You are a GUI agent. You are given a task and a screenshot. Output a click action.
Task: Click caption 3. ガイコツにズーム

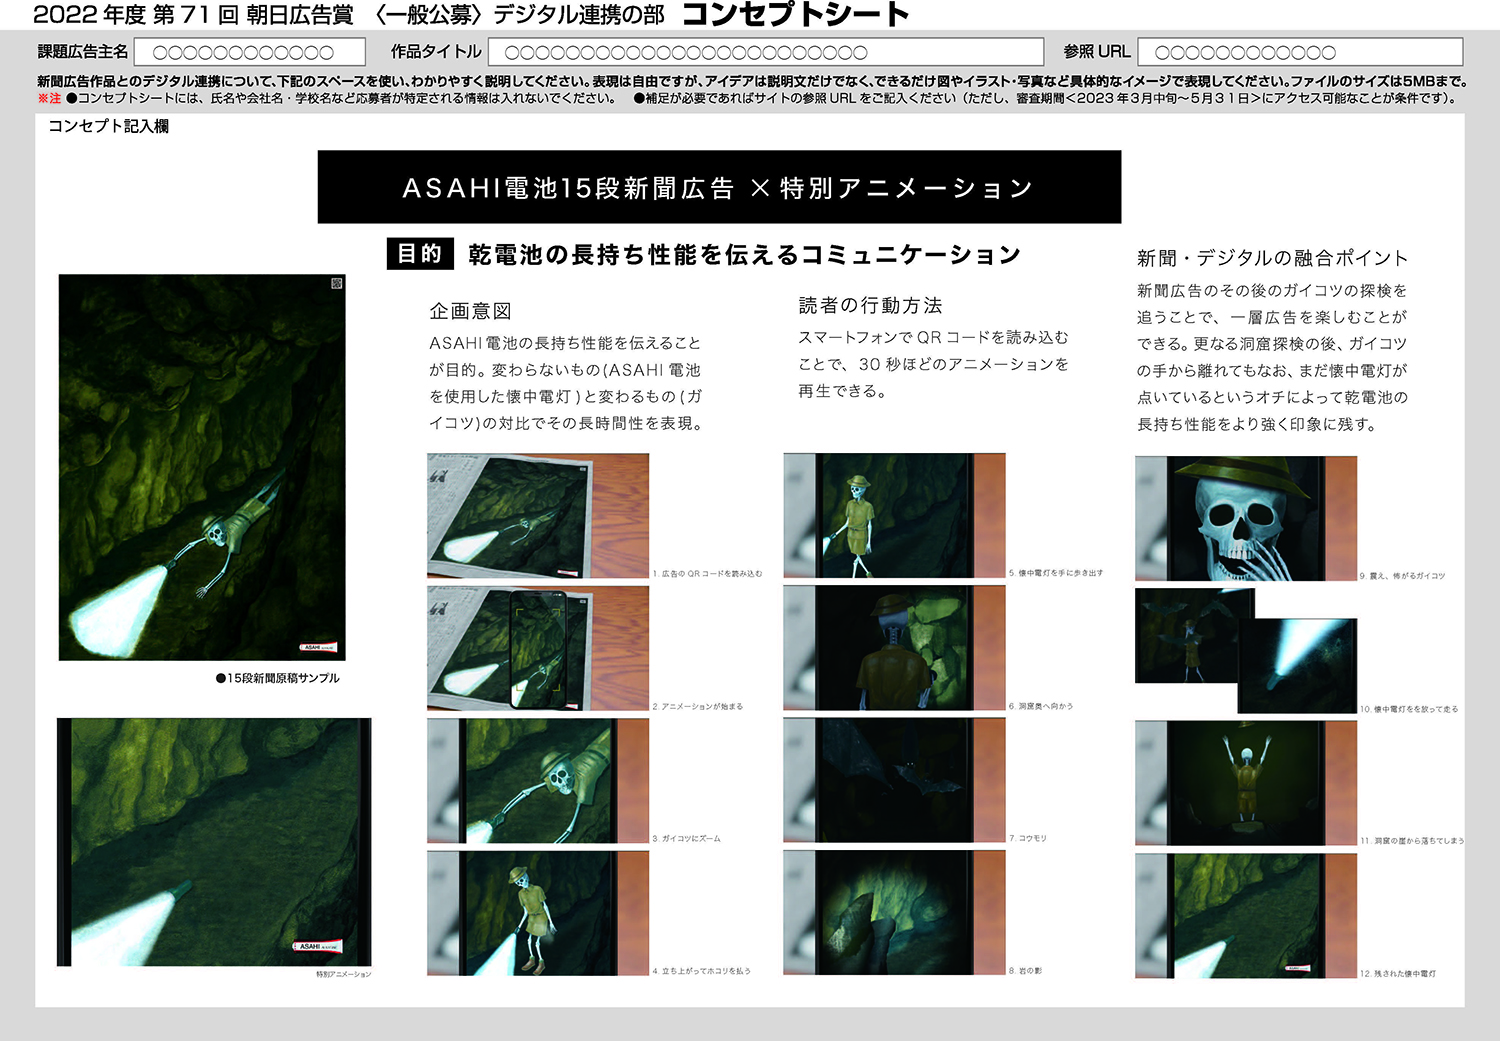pyautogui.click(x=686, y=838)
